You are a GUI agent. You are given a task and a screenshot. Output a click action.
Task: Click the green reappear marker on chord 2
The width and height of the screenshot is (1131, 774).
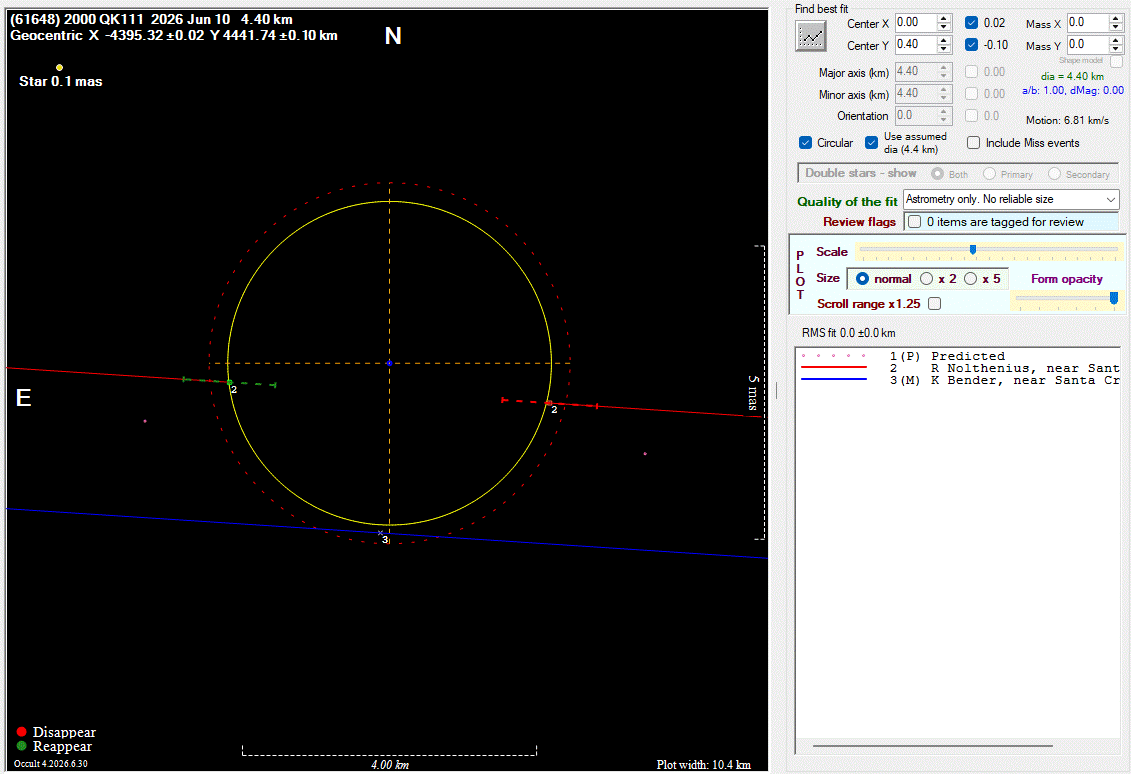pyautogui.click(x=230, y=382)
